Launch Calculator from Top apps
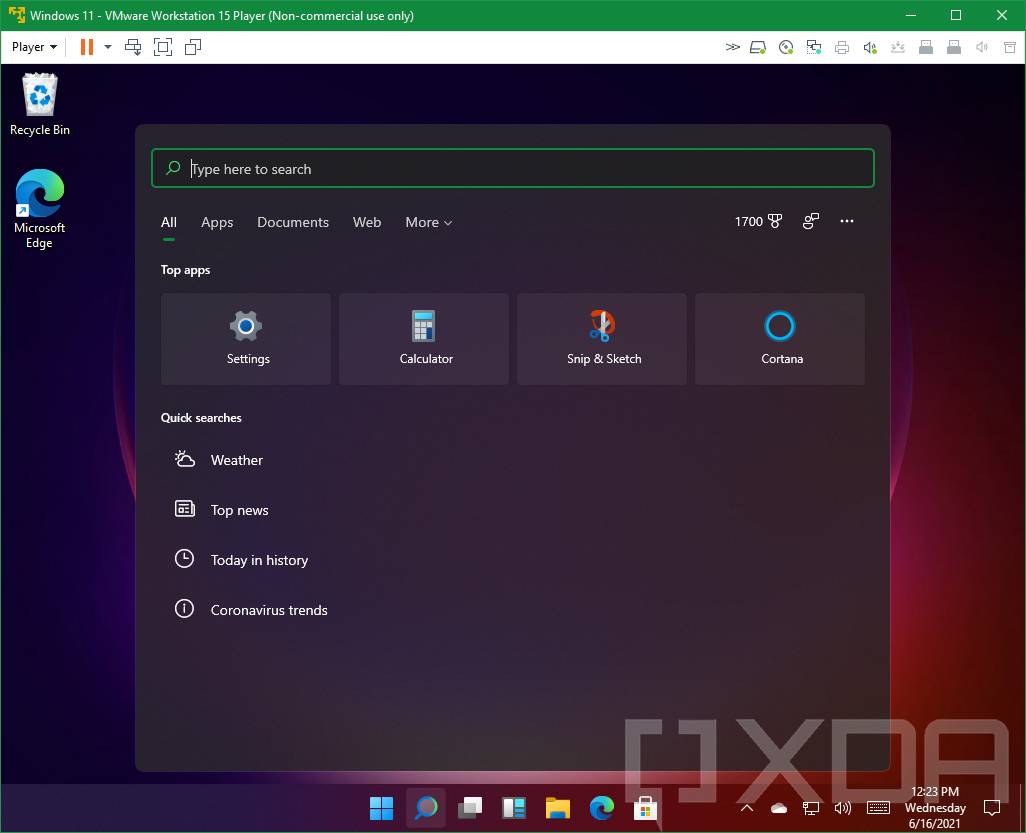 tap(423, 339)
